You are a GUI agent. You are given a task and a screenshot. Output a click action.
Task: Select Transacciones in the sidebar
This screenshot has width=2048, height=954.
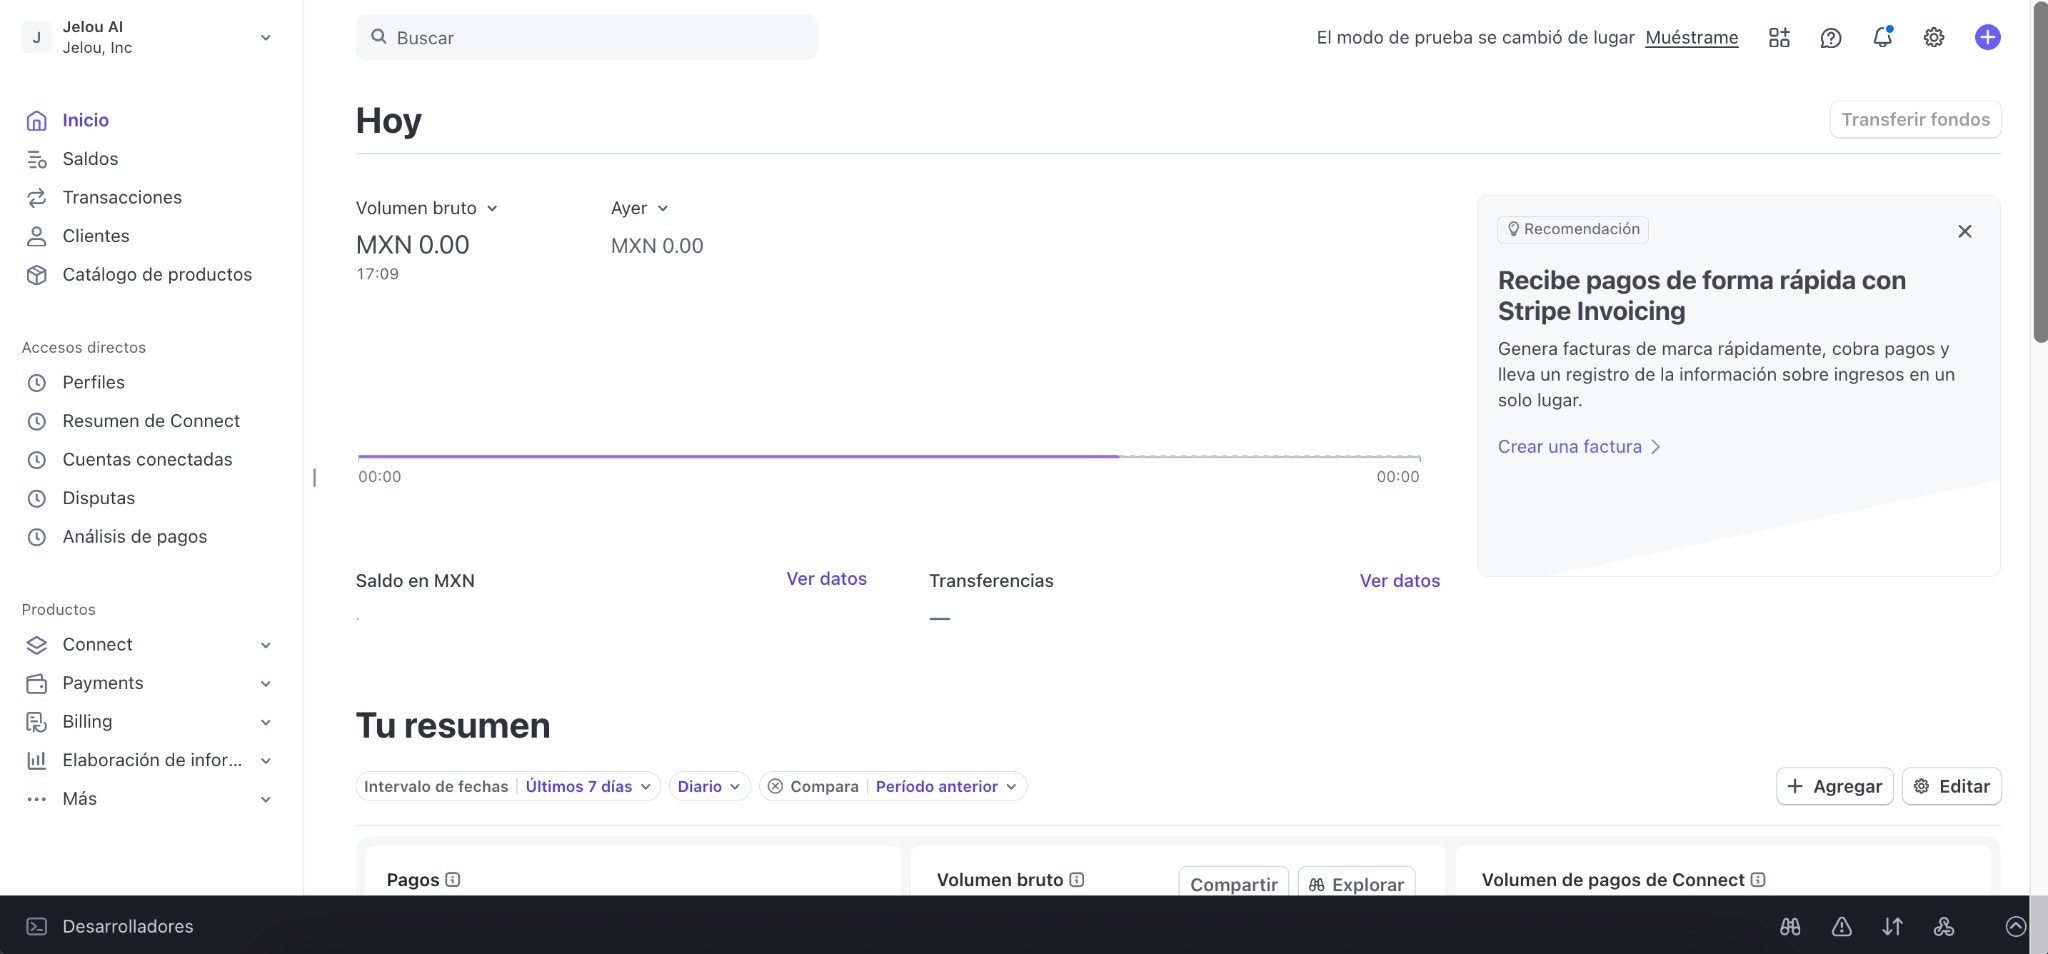coord(121,197)
